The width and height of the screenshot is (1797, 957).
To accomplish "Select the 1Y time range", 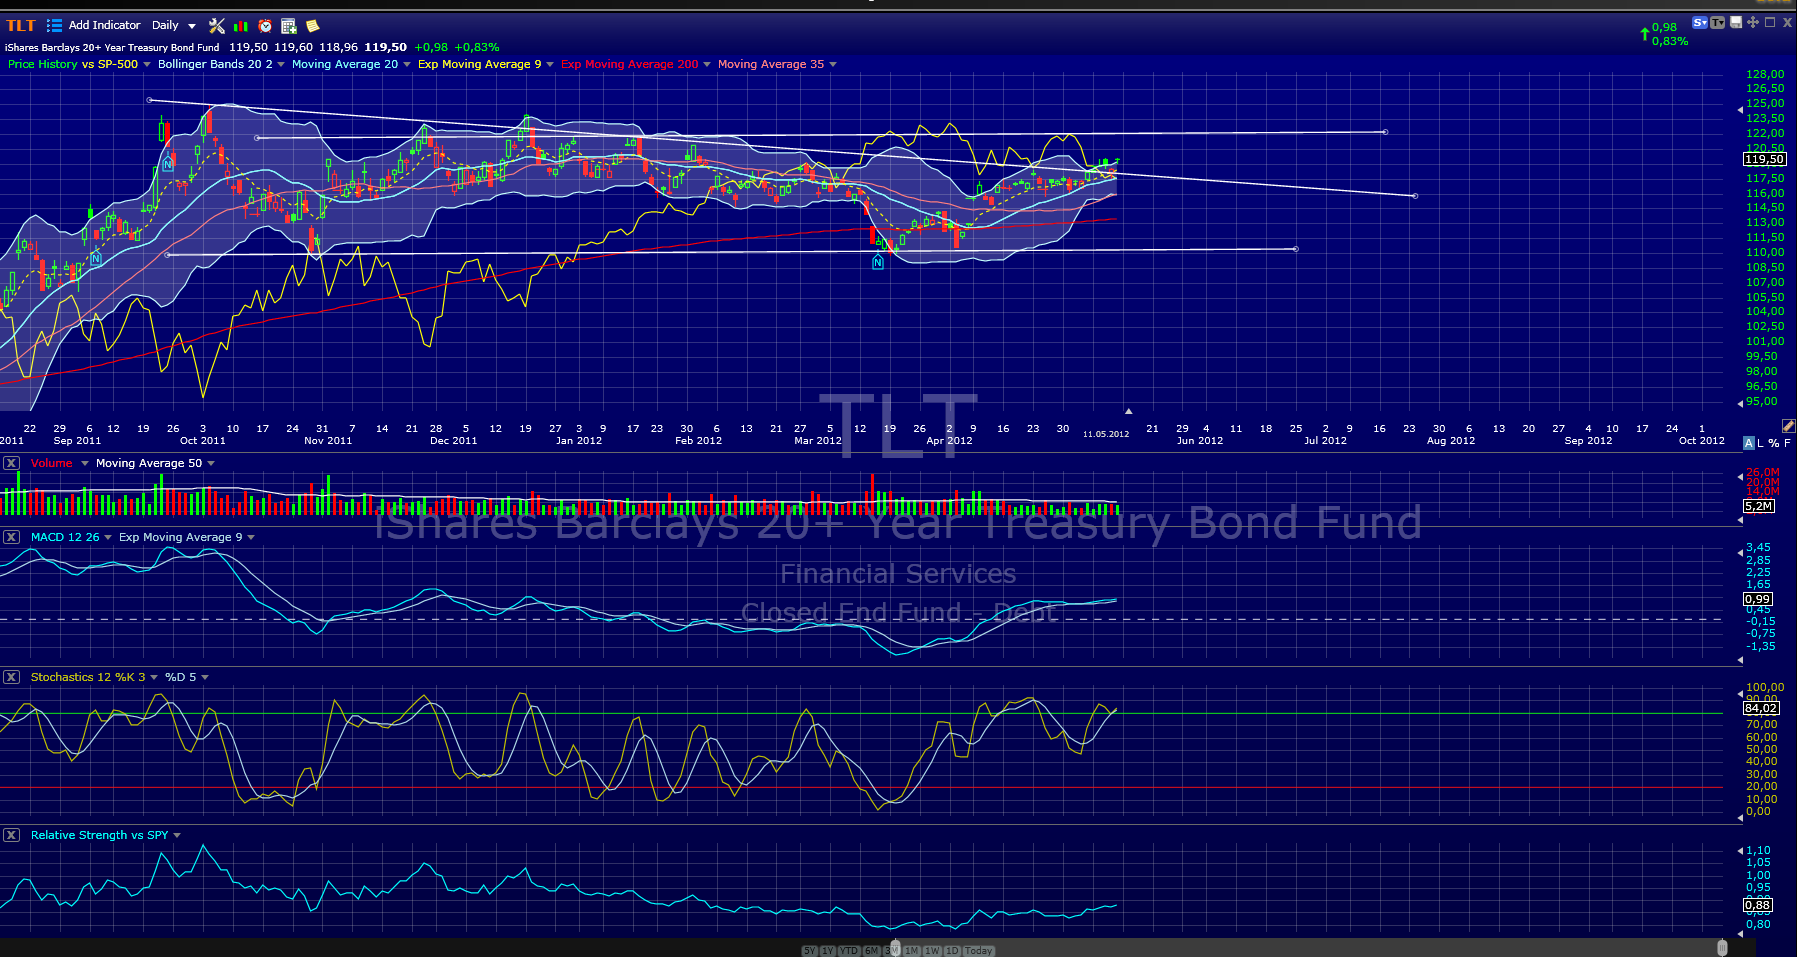I will tap(828, 951).
